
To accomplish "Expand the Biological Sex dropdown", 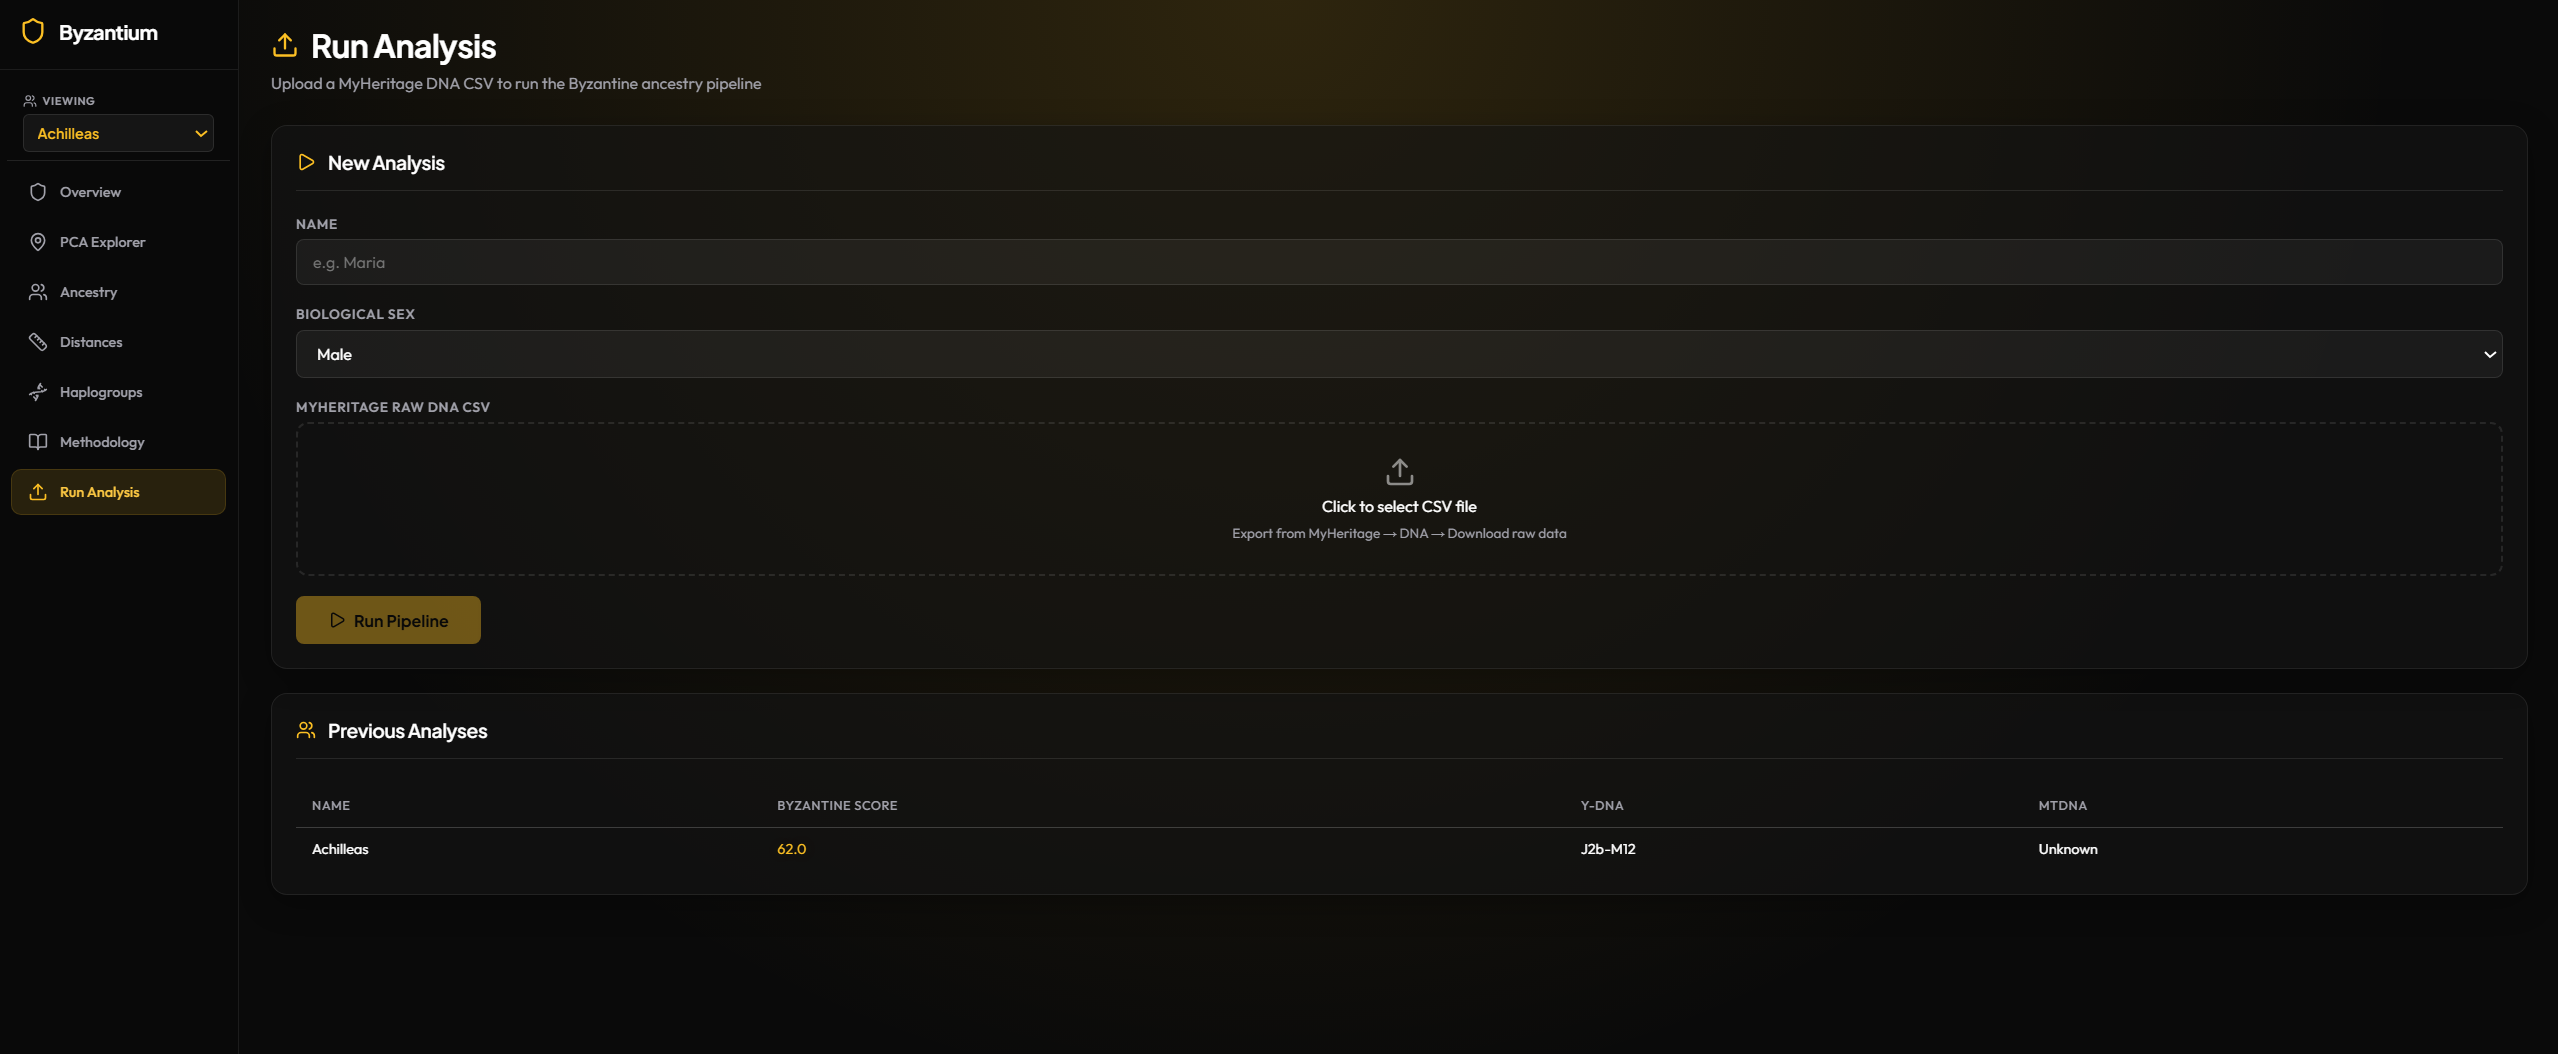I will 1398,354.
